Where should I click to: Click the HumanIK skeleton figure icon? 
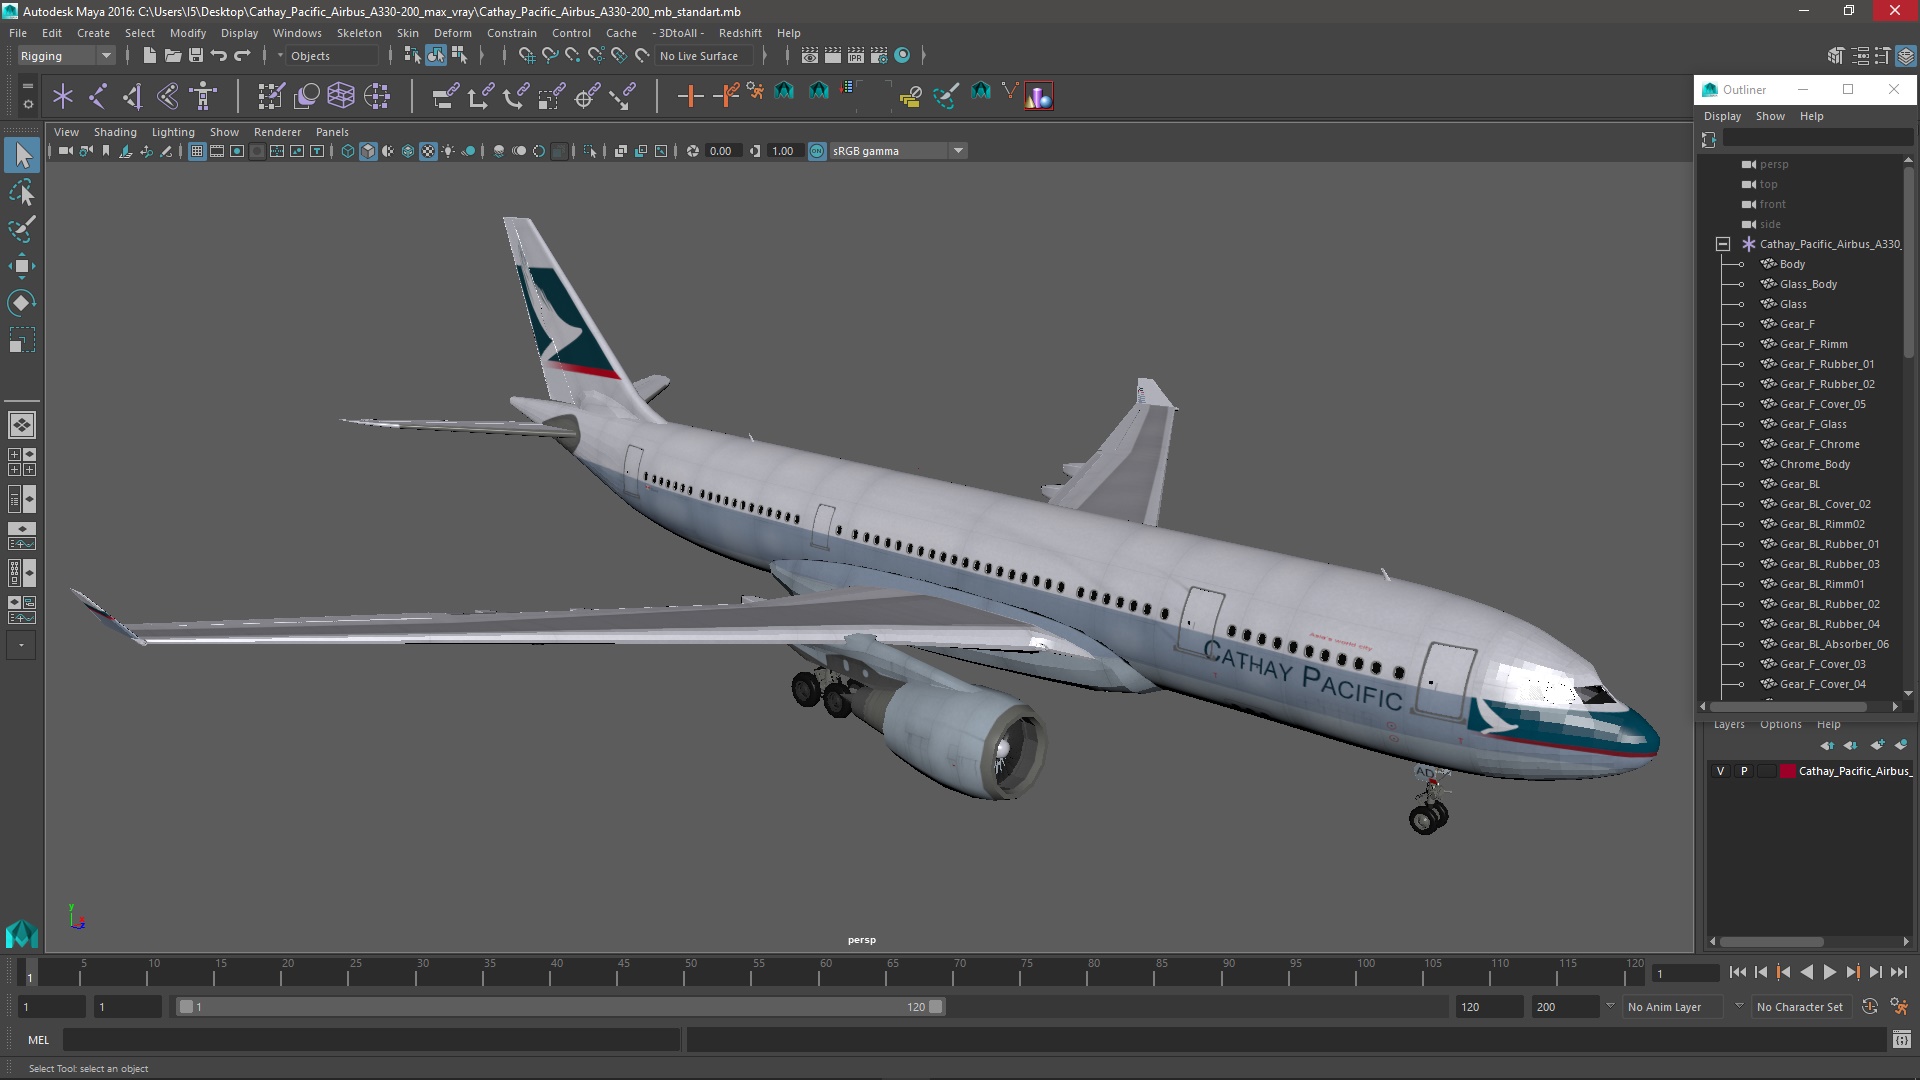pyautogui.click(x=203, y=96)
